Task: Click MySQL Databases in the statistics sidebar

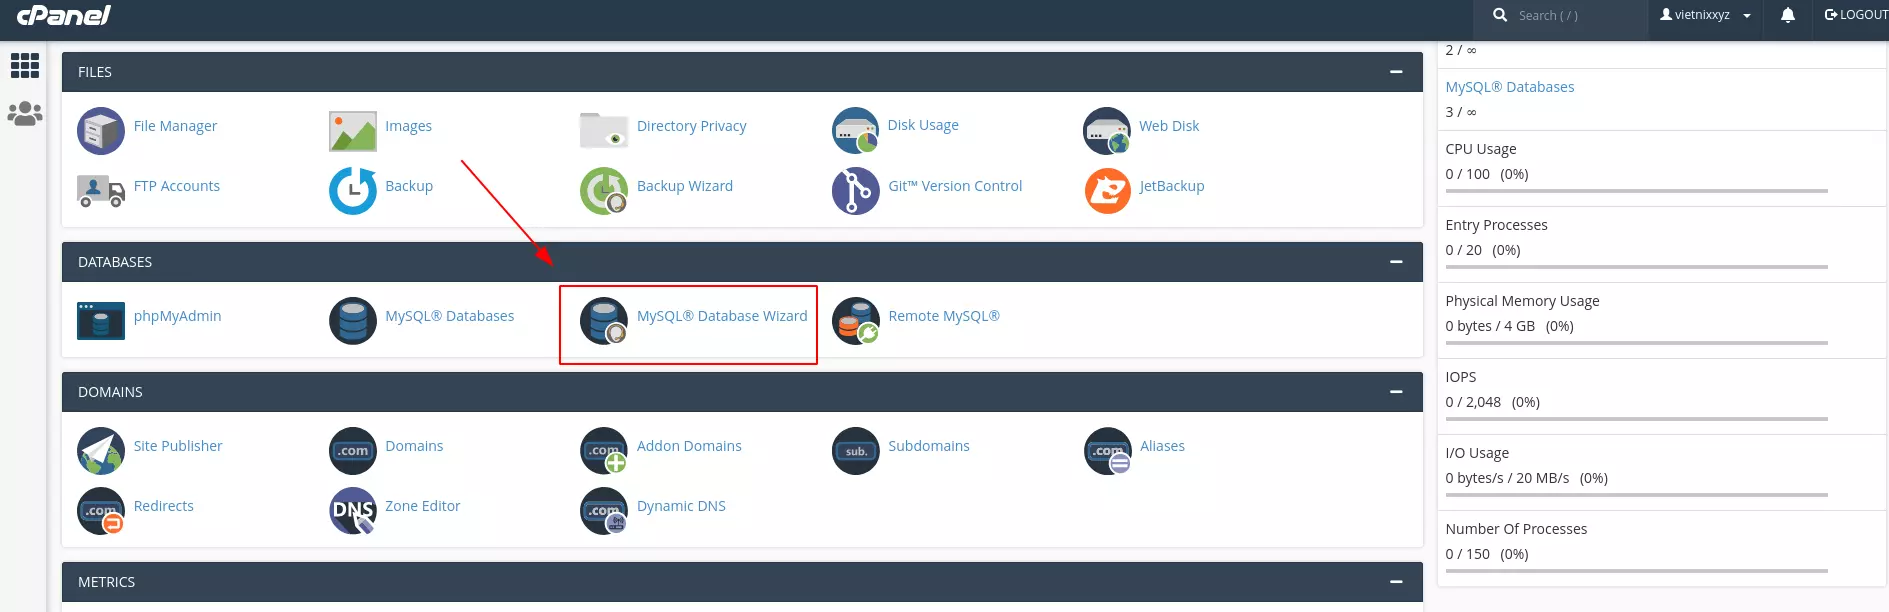Action: [x=1510, y=87]
